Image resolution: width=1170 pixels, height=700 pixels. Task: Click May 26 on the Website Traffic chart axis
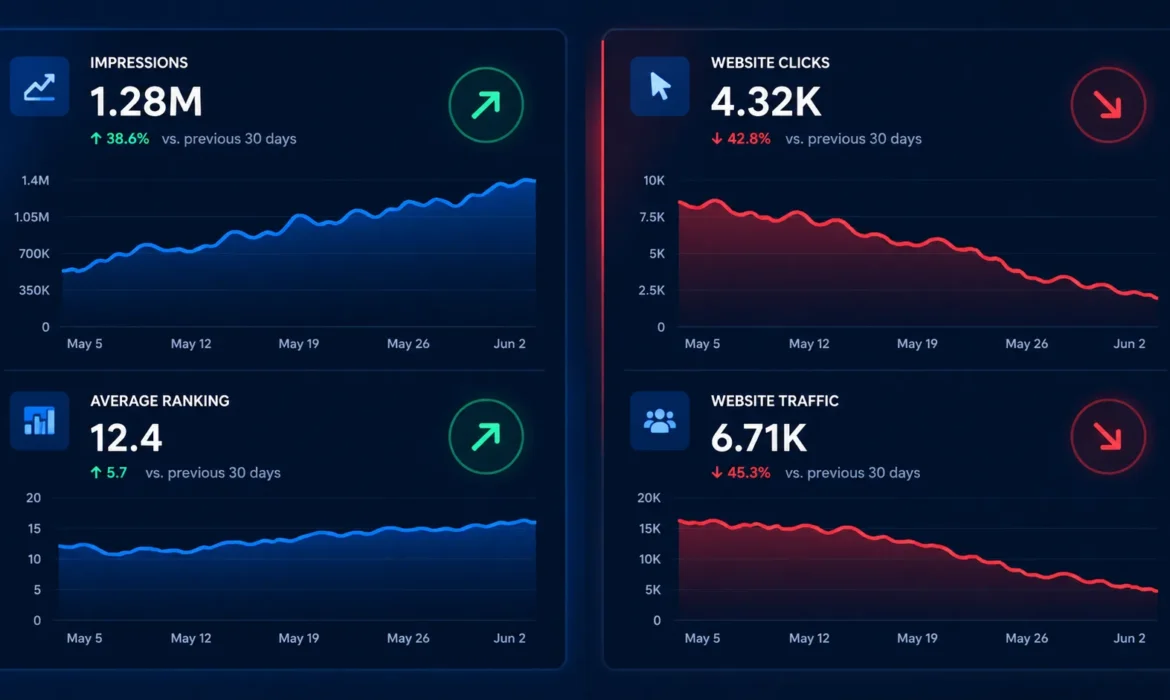point(1026,638)
